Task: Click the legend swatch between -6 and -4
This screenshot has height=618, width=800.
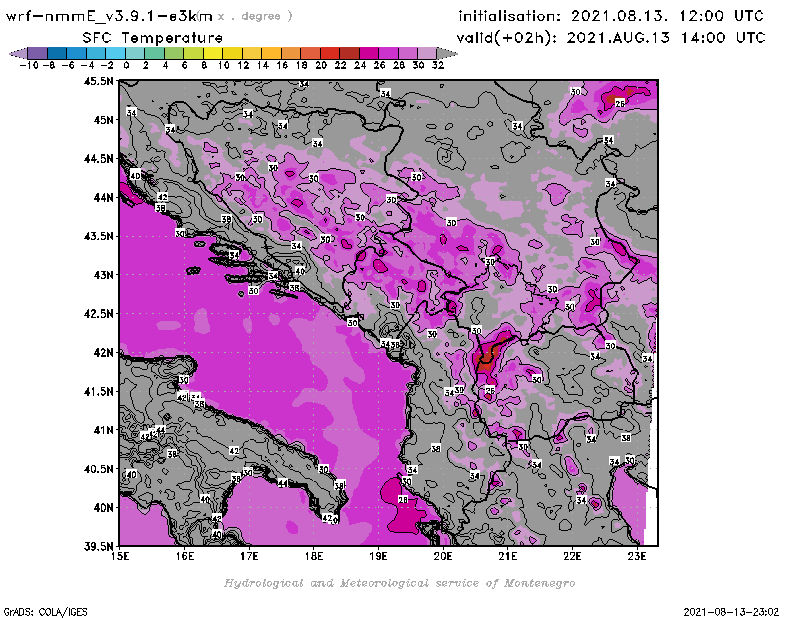Action: pyautogui.click(x=77, y=53)
